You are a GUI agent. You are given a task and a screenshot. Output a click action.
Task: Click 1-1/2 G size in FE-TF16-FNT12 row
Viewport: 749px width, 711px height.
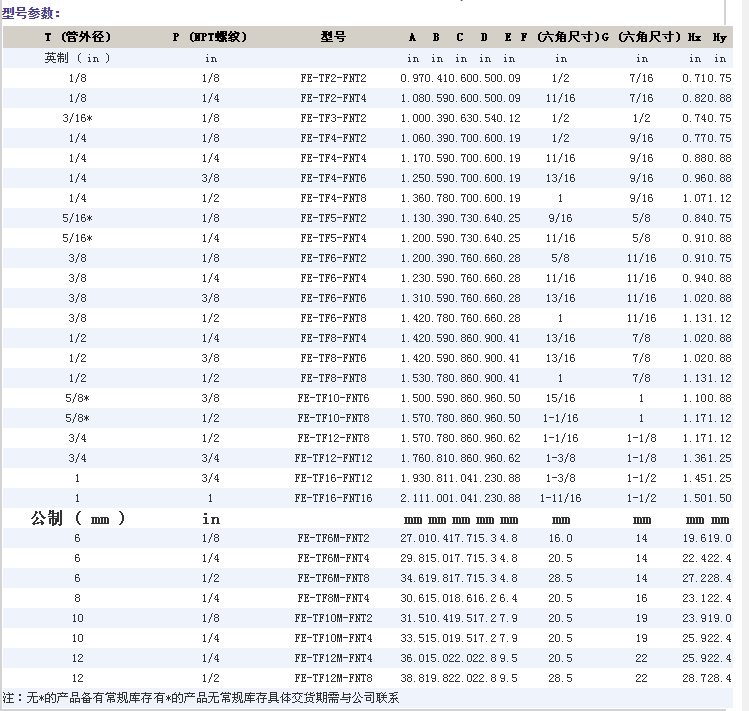[642, 479]
